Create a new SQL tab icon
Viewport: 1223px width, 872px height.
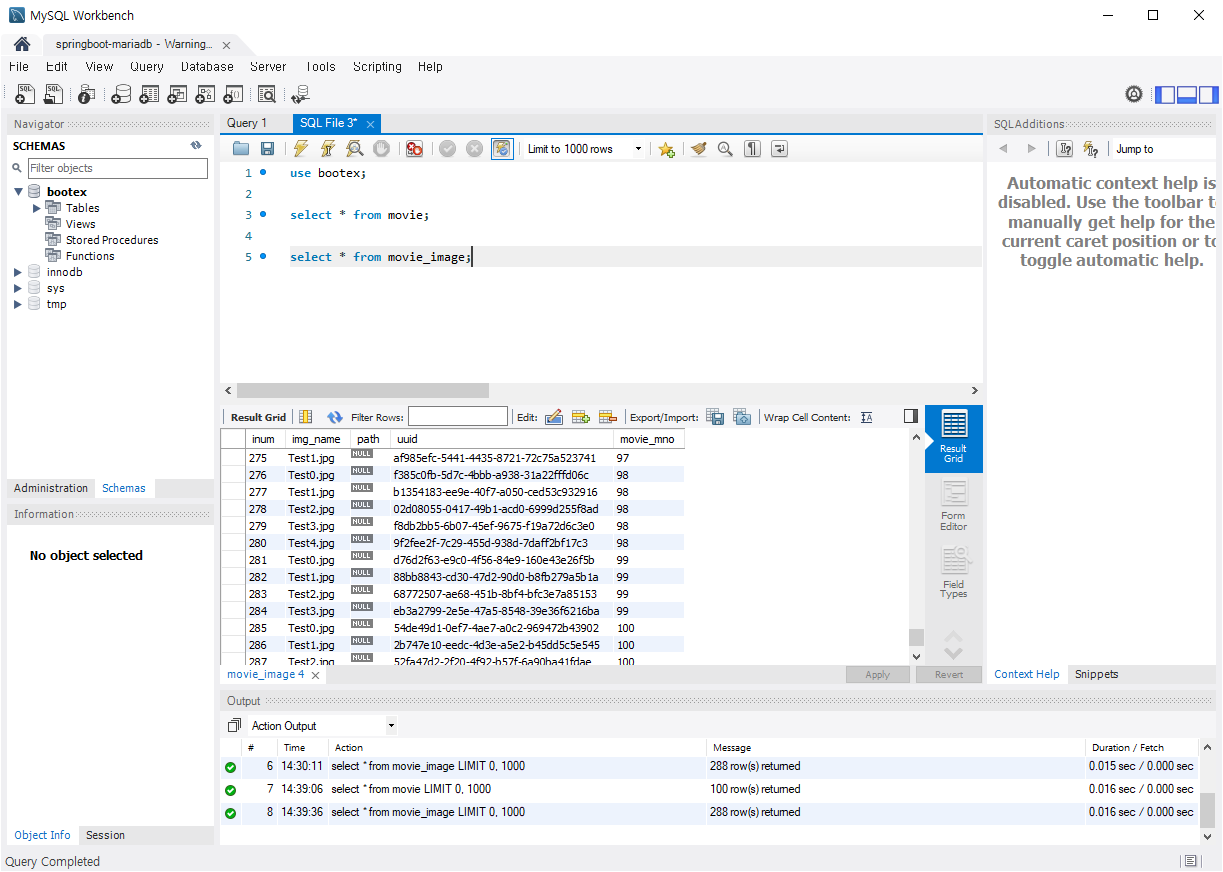25,94
